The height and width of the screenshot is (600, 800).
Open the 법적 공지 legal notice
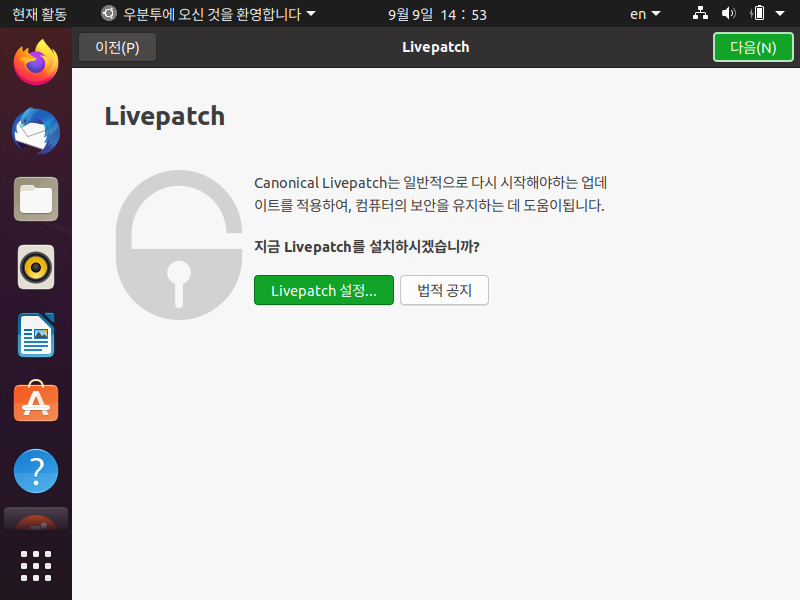tap(444, 290)
